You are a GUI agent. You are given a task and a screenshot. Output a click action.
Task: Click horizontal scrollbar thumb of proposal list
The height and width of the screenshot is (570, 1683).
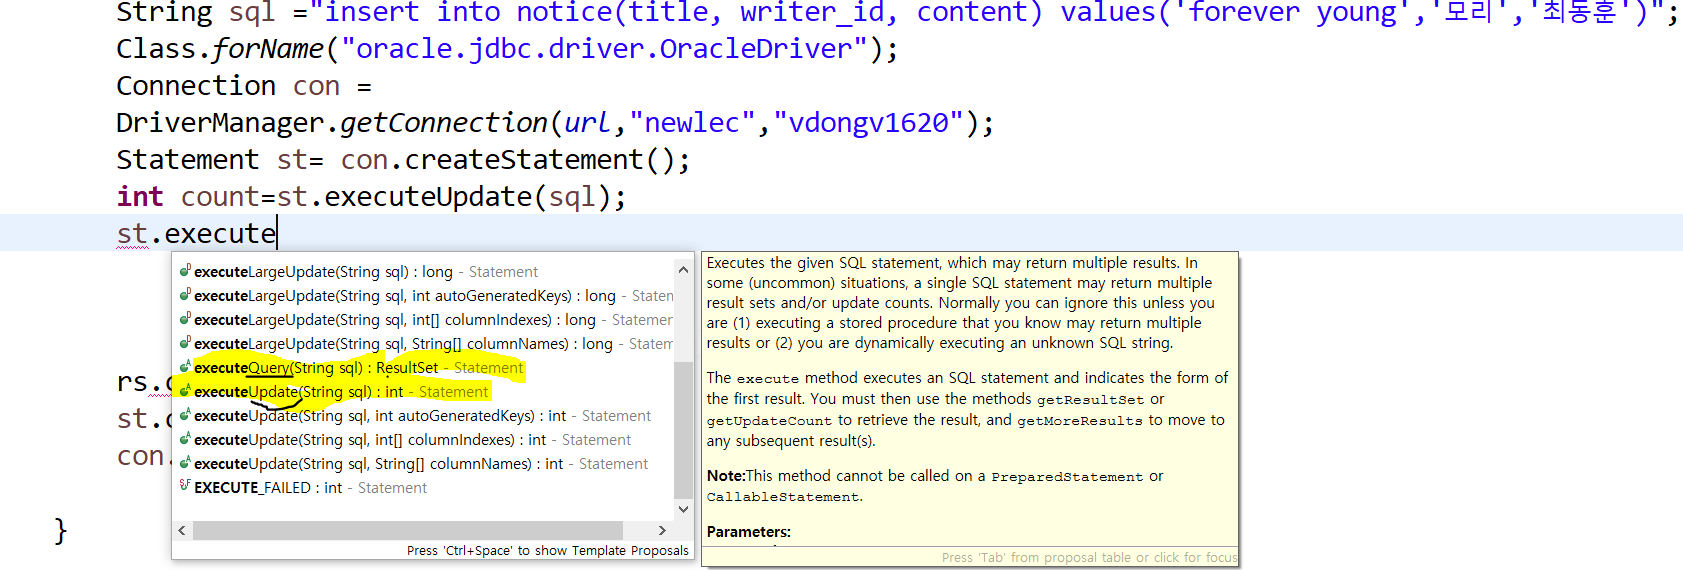[x=408, y=530]
